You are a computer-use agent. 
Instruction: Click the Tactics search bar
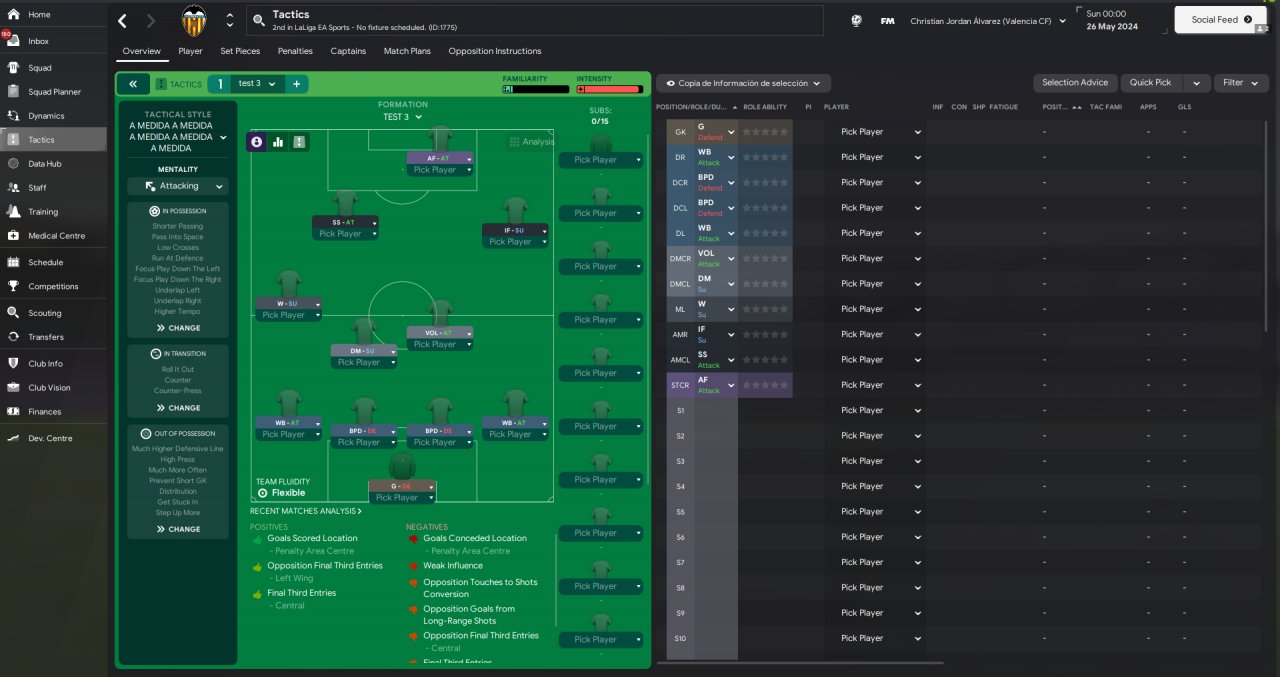pos(535,20)
